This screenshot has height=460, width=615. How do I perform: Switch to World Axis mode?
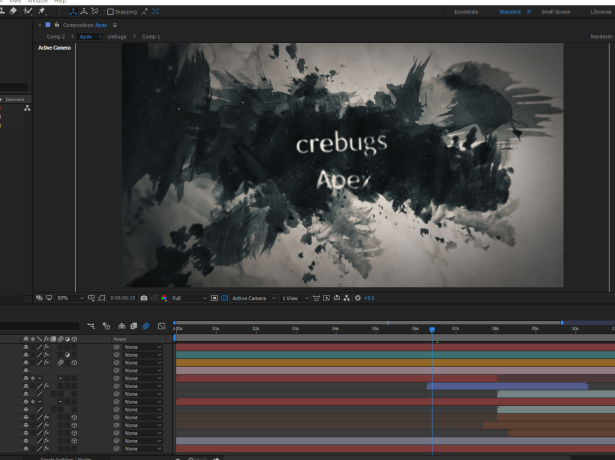click(84, 12)
